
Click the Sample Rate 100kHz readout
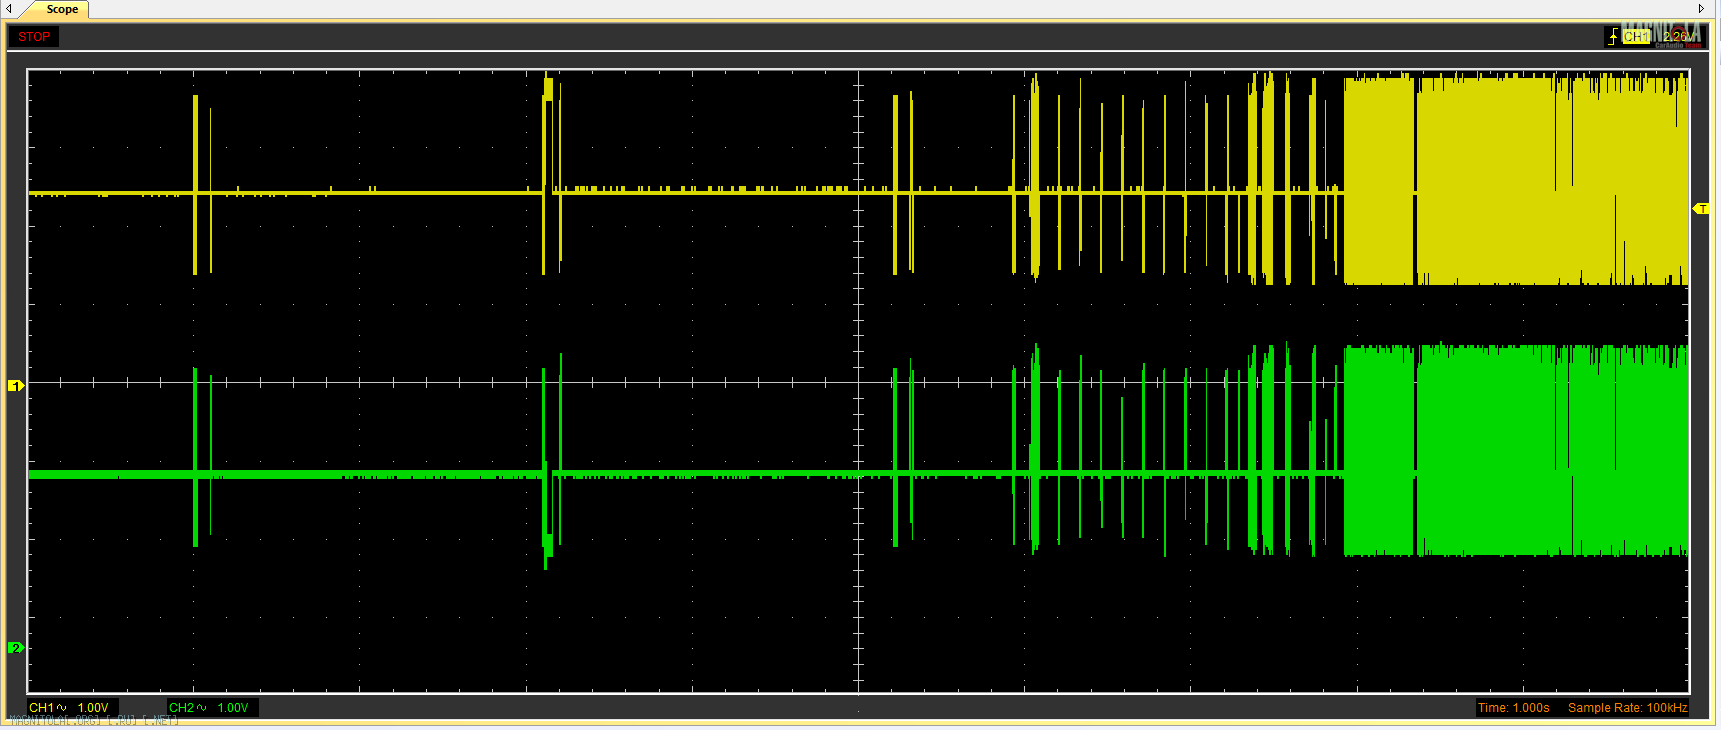1627,708
